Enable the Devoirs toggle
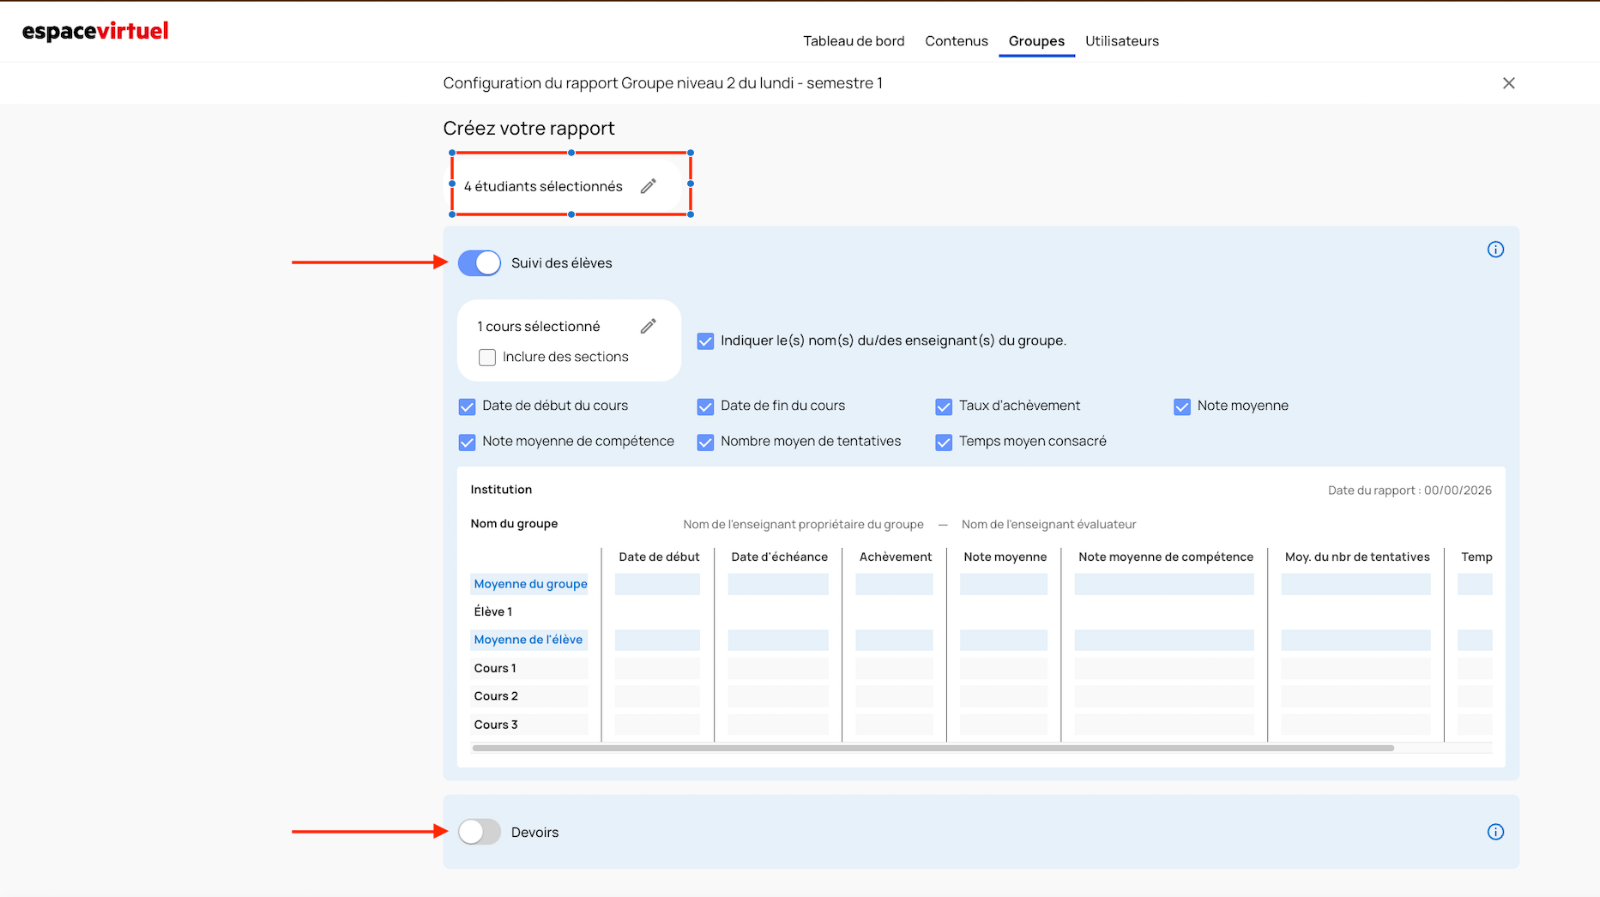1600x897 pixels. tap(479, 832)
